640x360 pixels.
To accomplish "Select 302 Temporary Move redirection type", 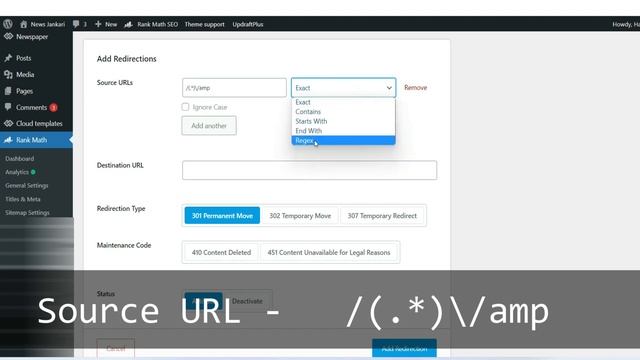I will (300, 216).
